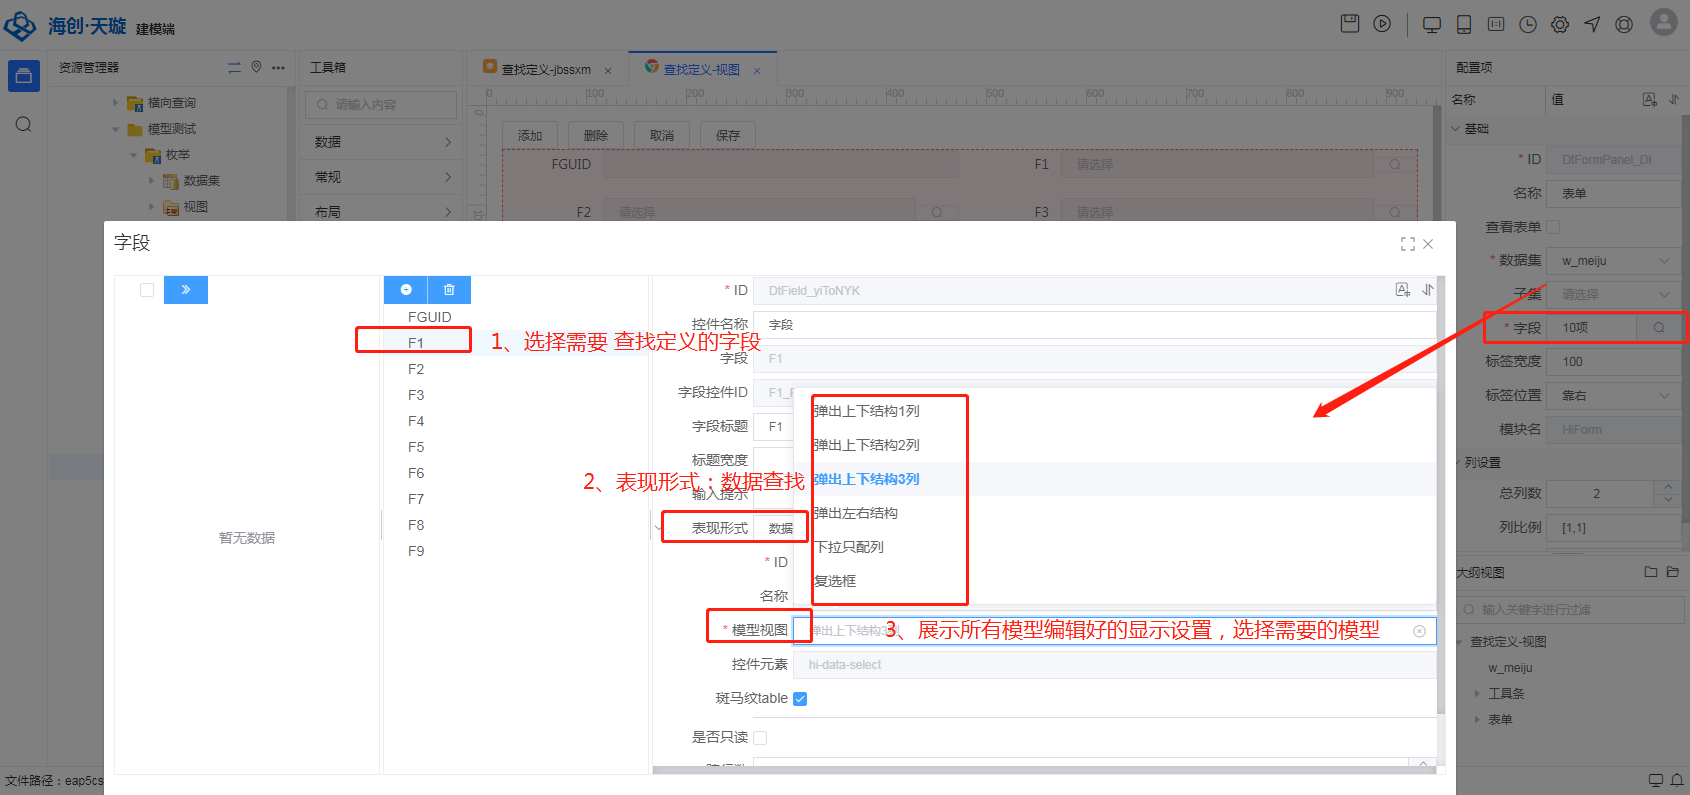Select 弹出左右结构 option in dropdown
The image size is (1690, 795).
point(856,513)
